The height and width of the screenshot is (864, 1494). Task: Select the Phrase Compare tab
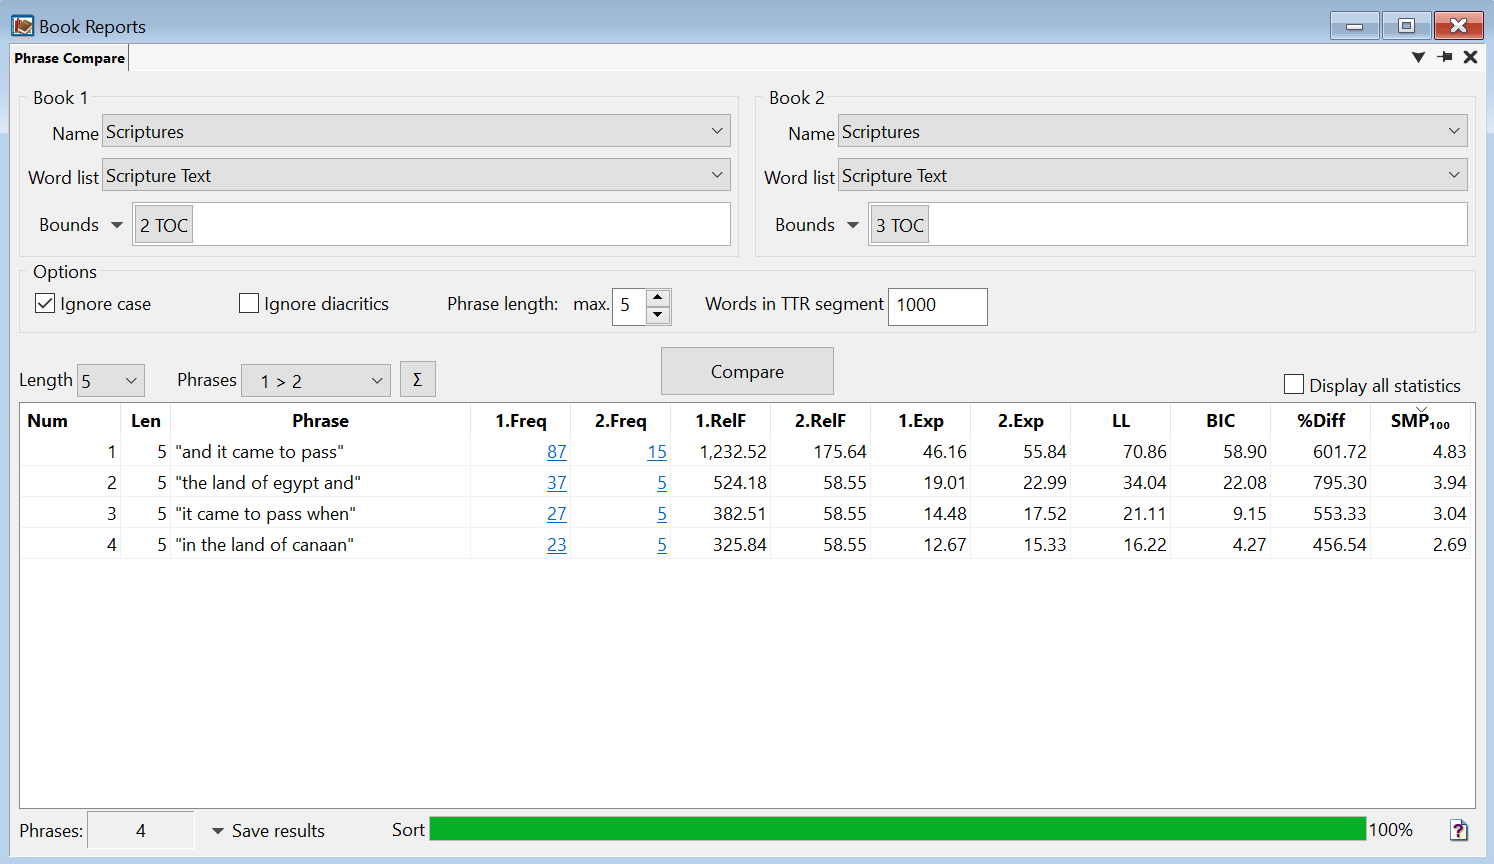point(70,58)
